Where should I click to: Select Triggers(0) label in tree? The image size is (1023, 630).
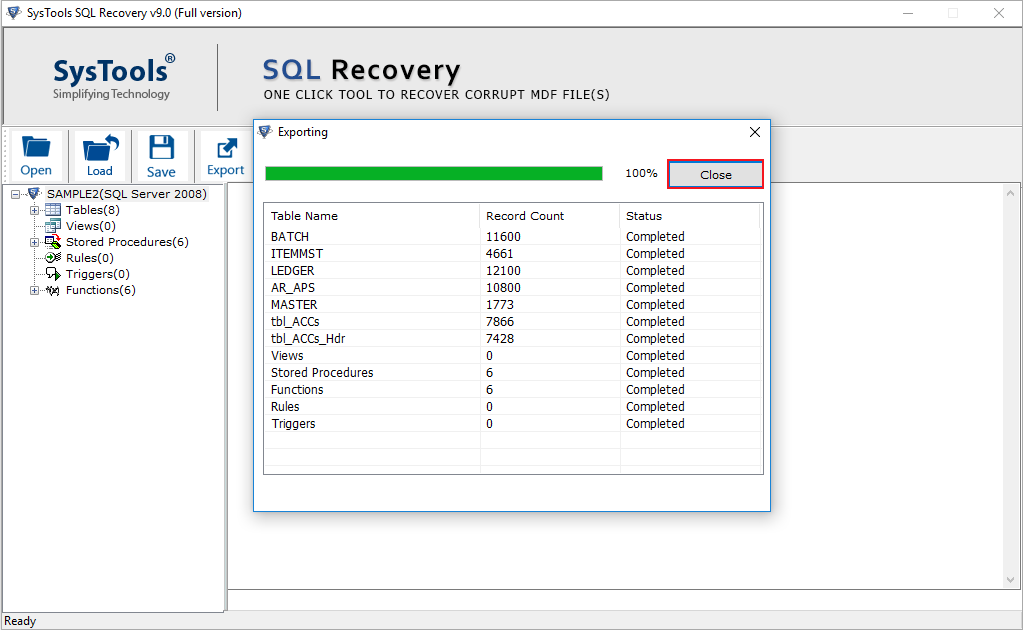coord(98,274)
